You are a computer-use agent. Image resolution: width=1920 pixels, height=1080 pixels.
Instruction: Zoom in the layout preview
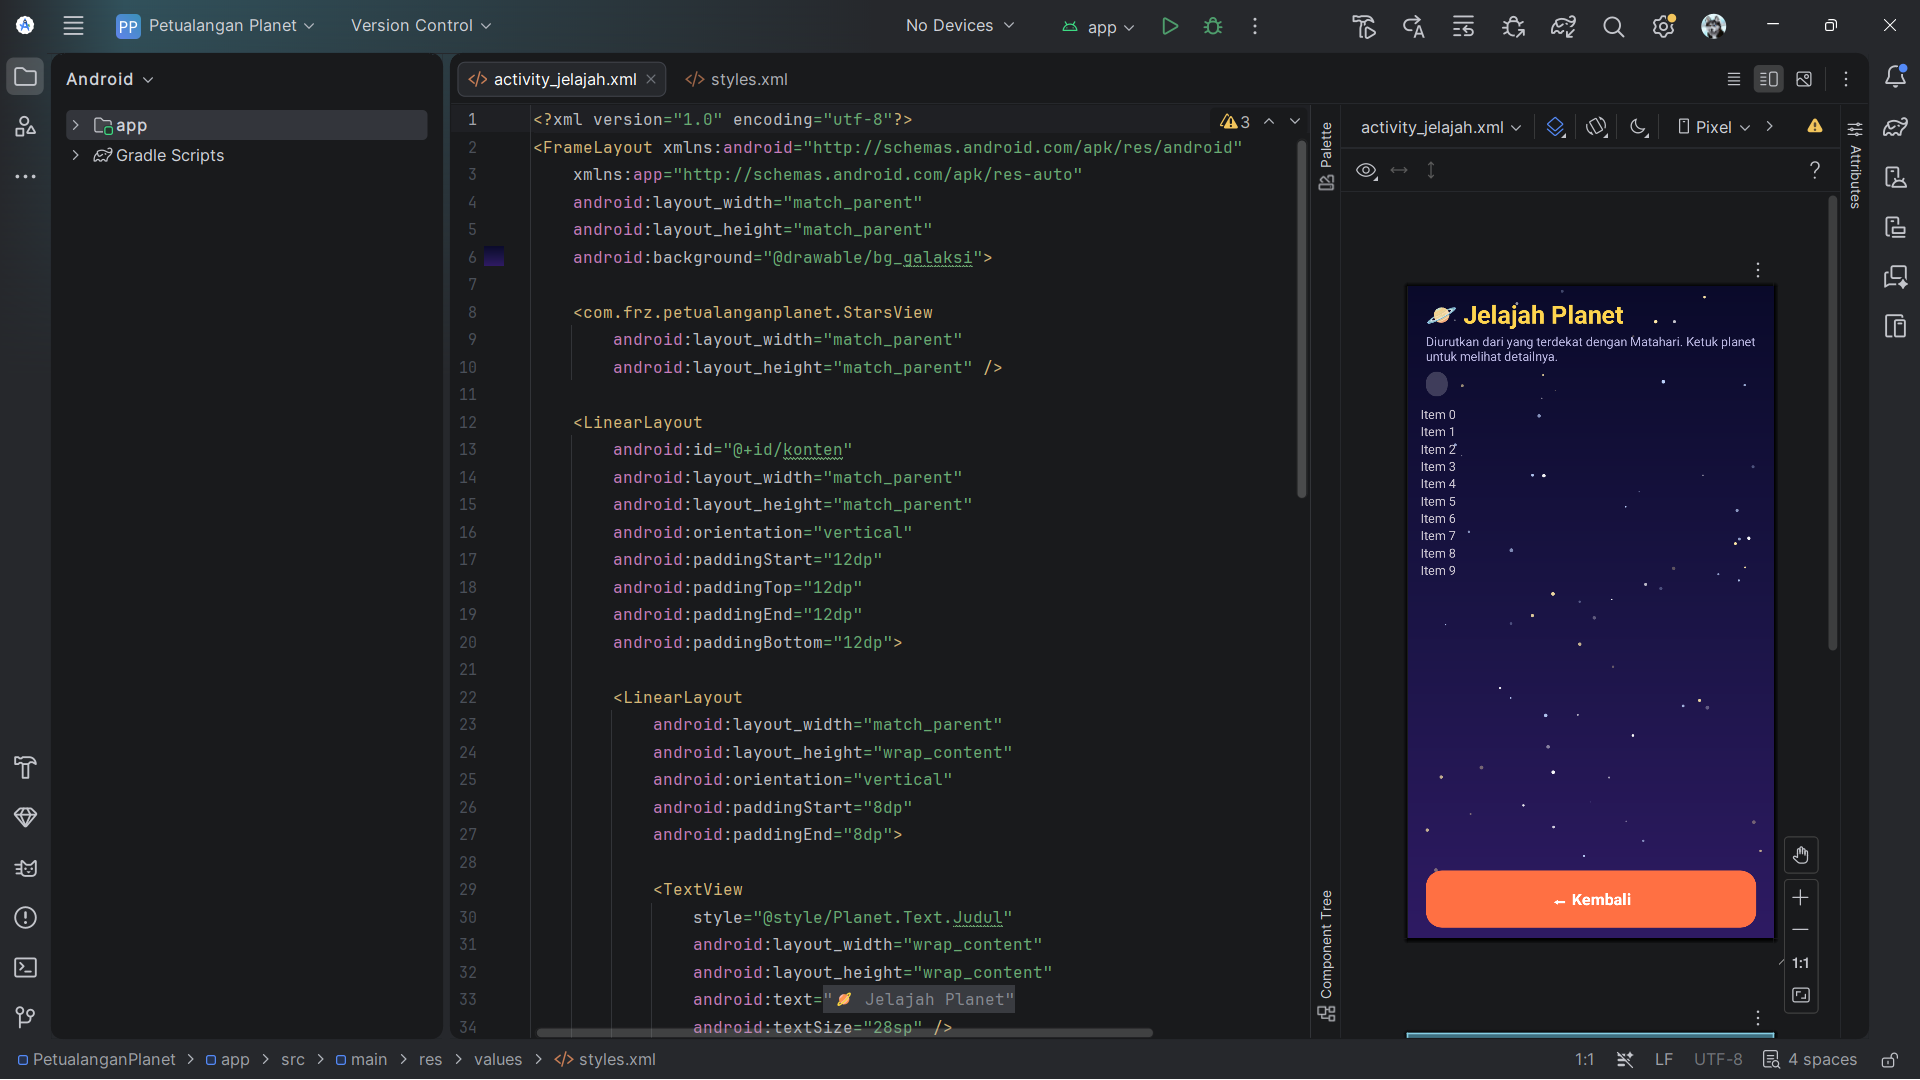pos(1801,898)
